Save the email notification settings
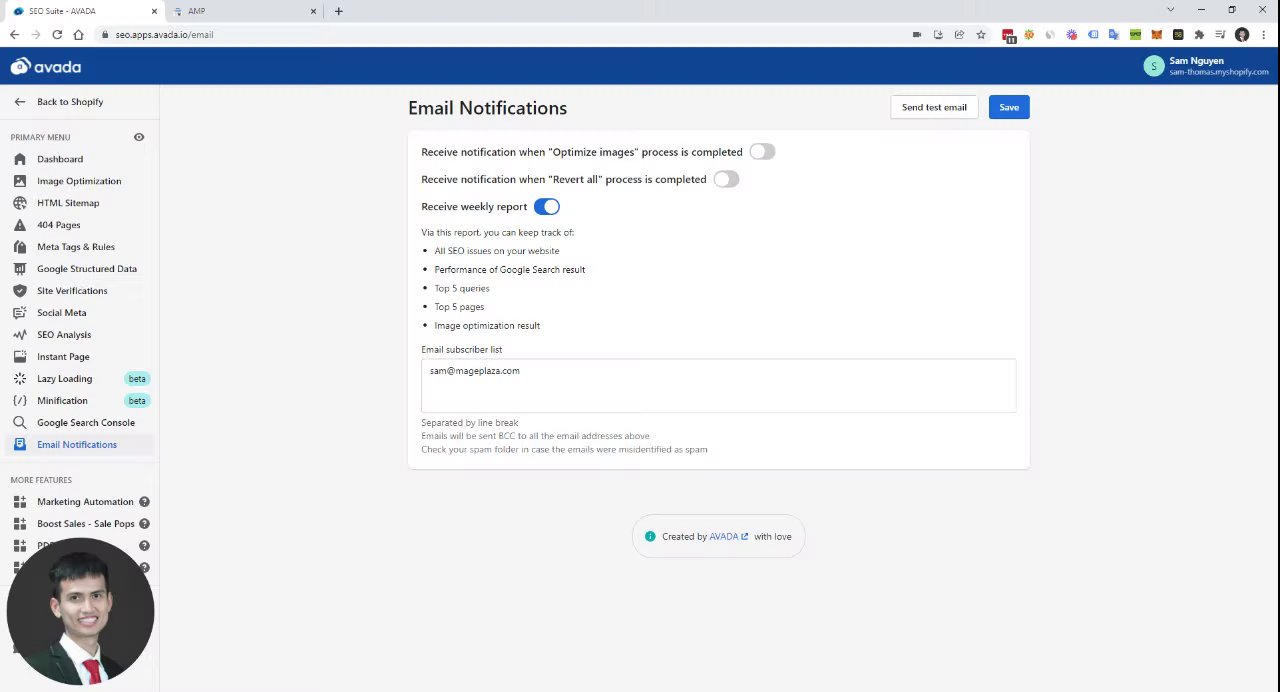1280x692 pixels. (1009, 107)
